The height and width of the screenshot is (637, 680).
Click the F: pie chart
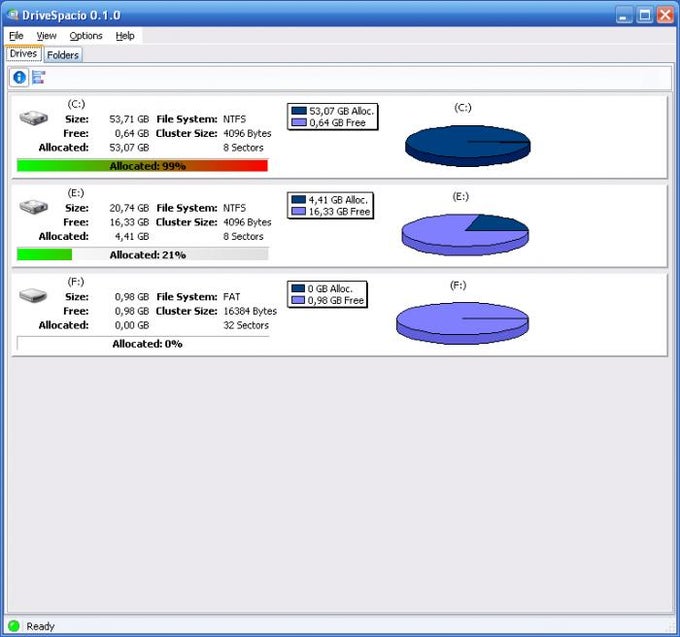(462, 323)
